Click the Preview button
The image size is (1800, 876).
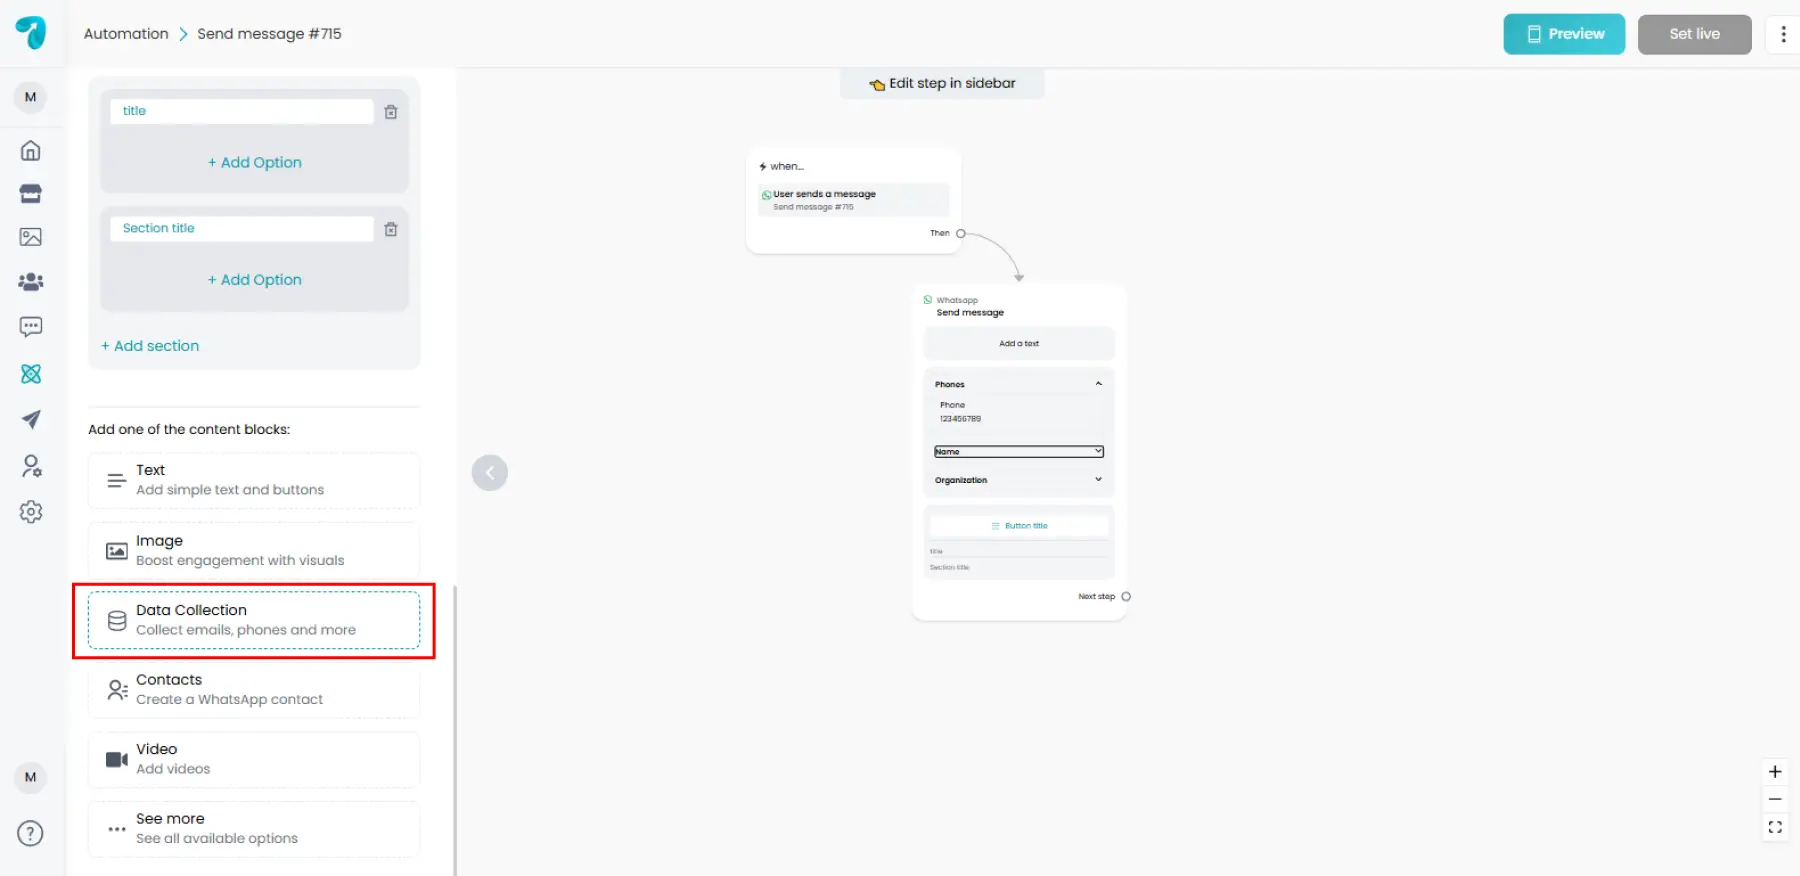click(1564, 34)
